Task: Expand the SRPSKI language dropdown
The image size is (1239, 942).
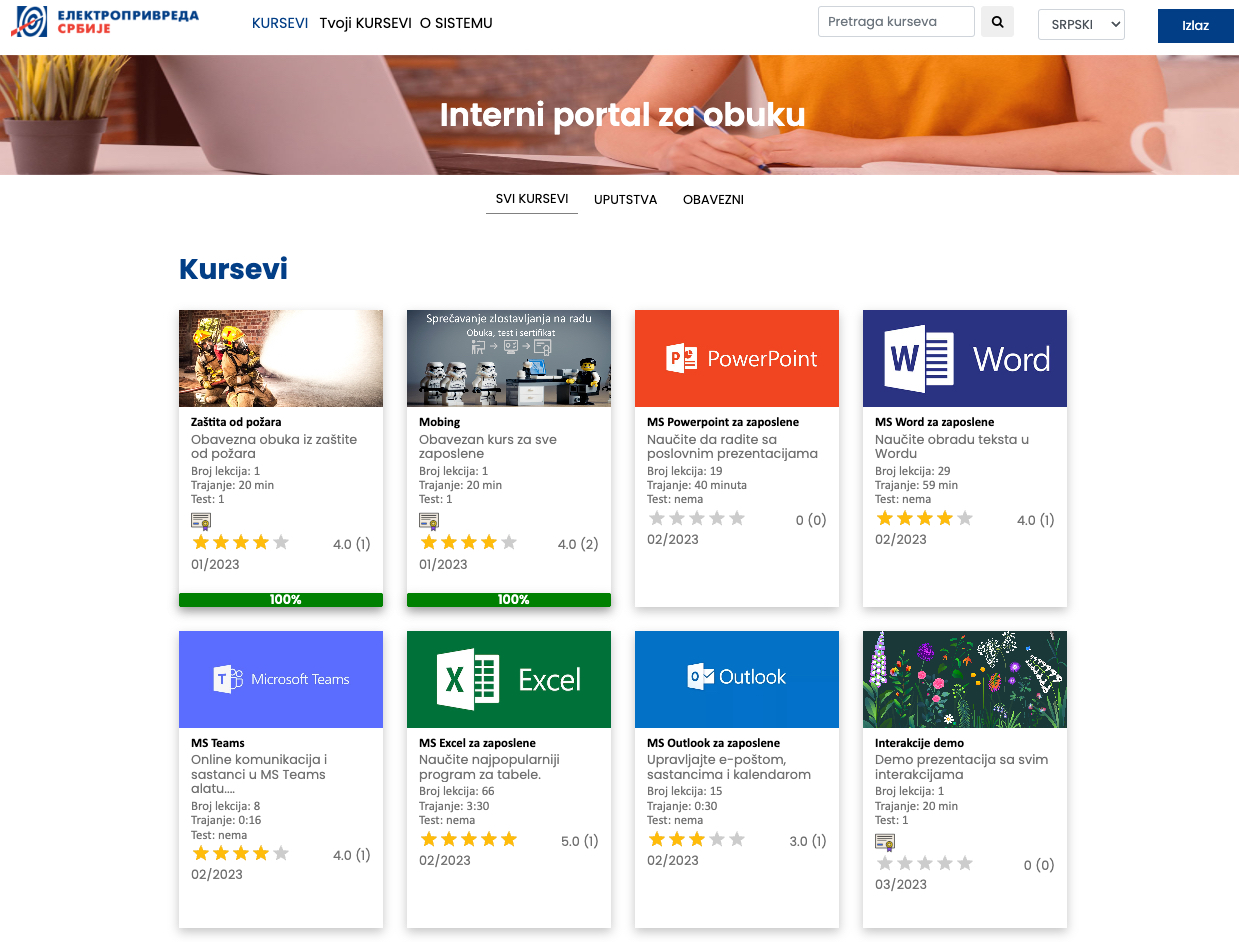Action: coord(1081,25)
